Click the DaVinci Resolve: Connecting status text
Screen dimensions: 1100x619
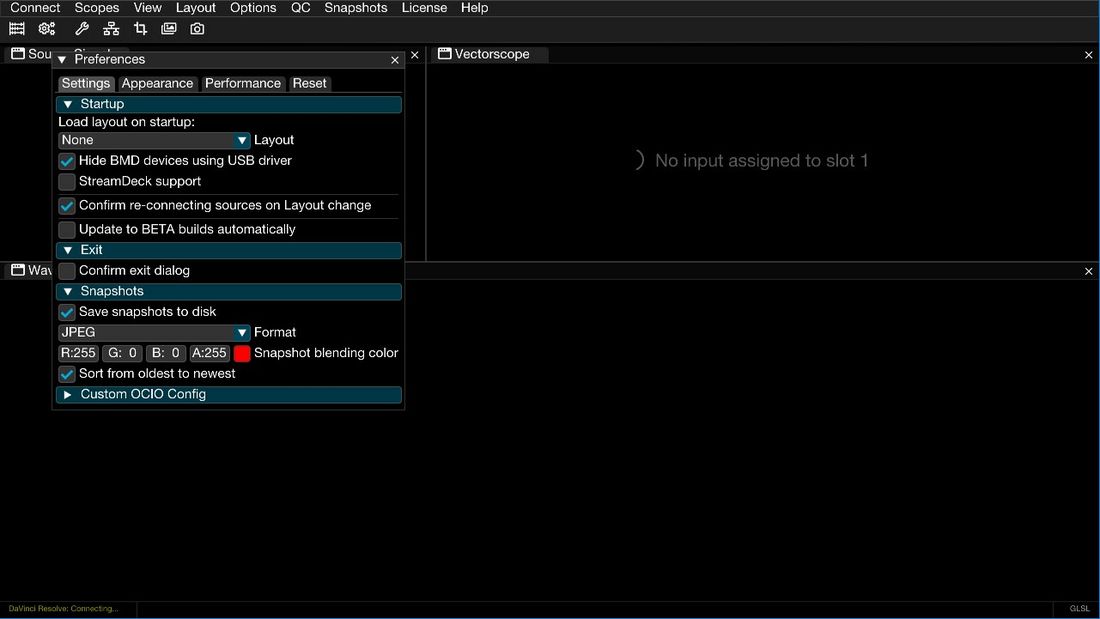64,608
